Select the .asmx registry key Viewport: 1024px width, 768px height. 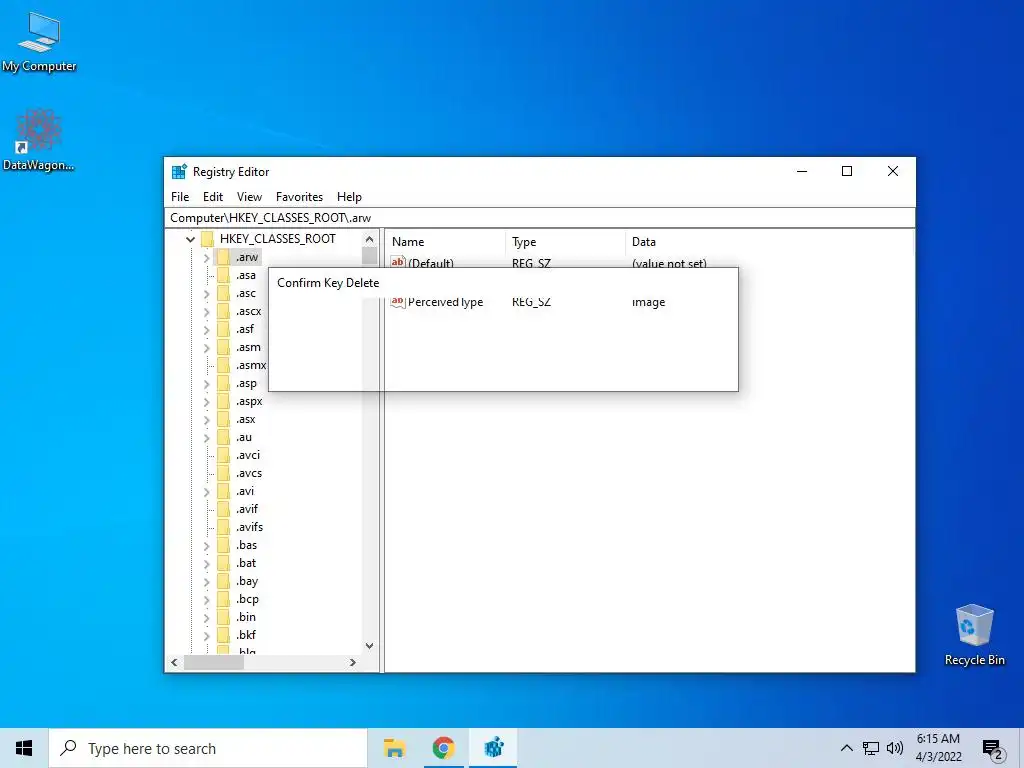click(250, 366)
